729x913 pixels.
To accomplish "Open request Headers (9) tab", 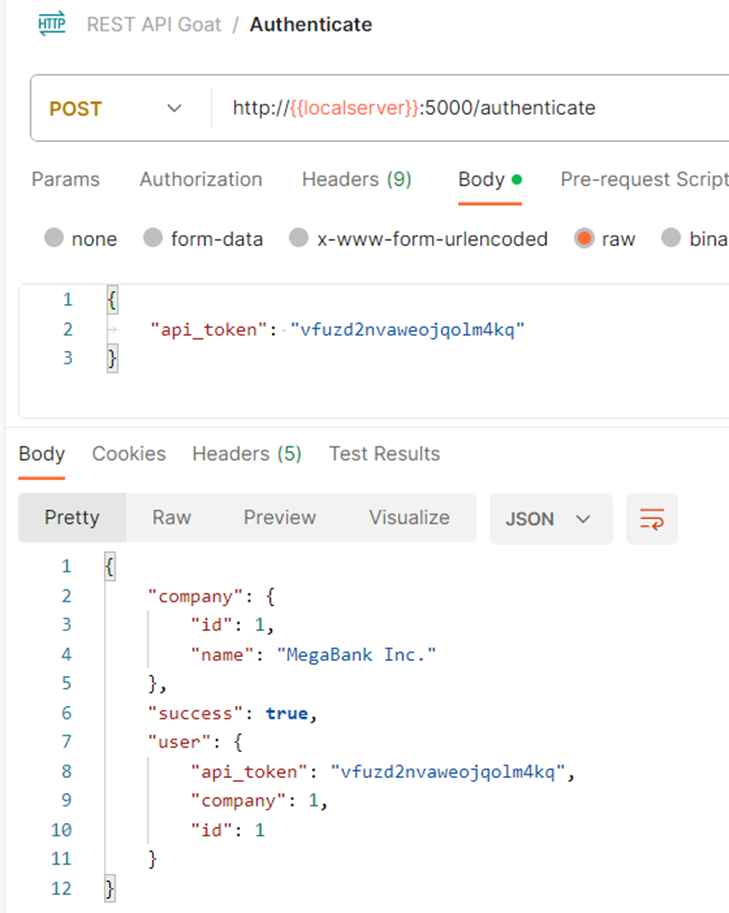I will (x=356, y=179).
